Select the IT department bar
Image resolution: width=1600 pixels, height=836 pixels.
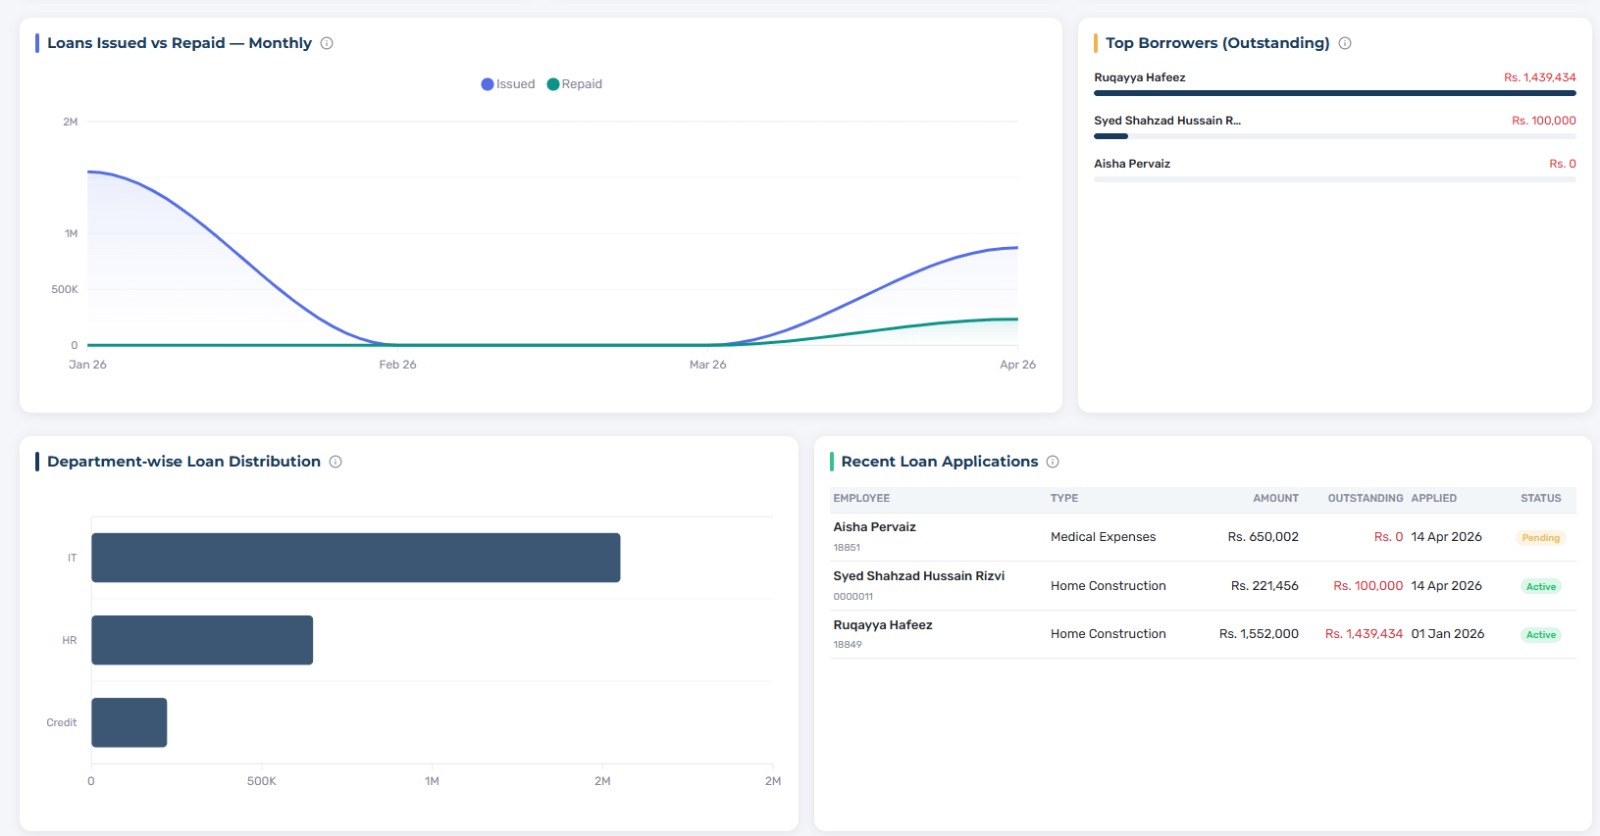(356, 557)
